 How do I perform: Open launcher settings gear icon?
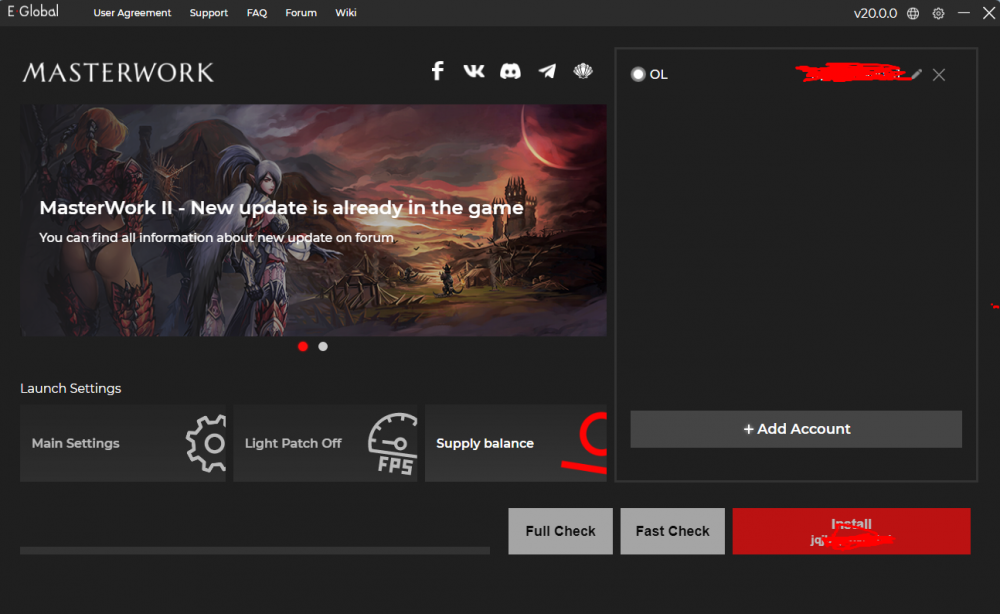[x=938, y=13]
